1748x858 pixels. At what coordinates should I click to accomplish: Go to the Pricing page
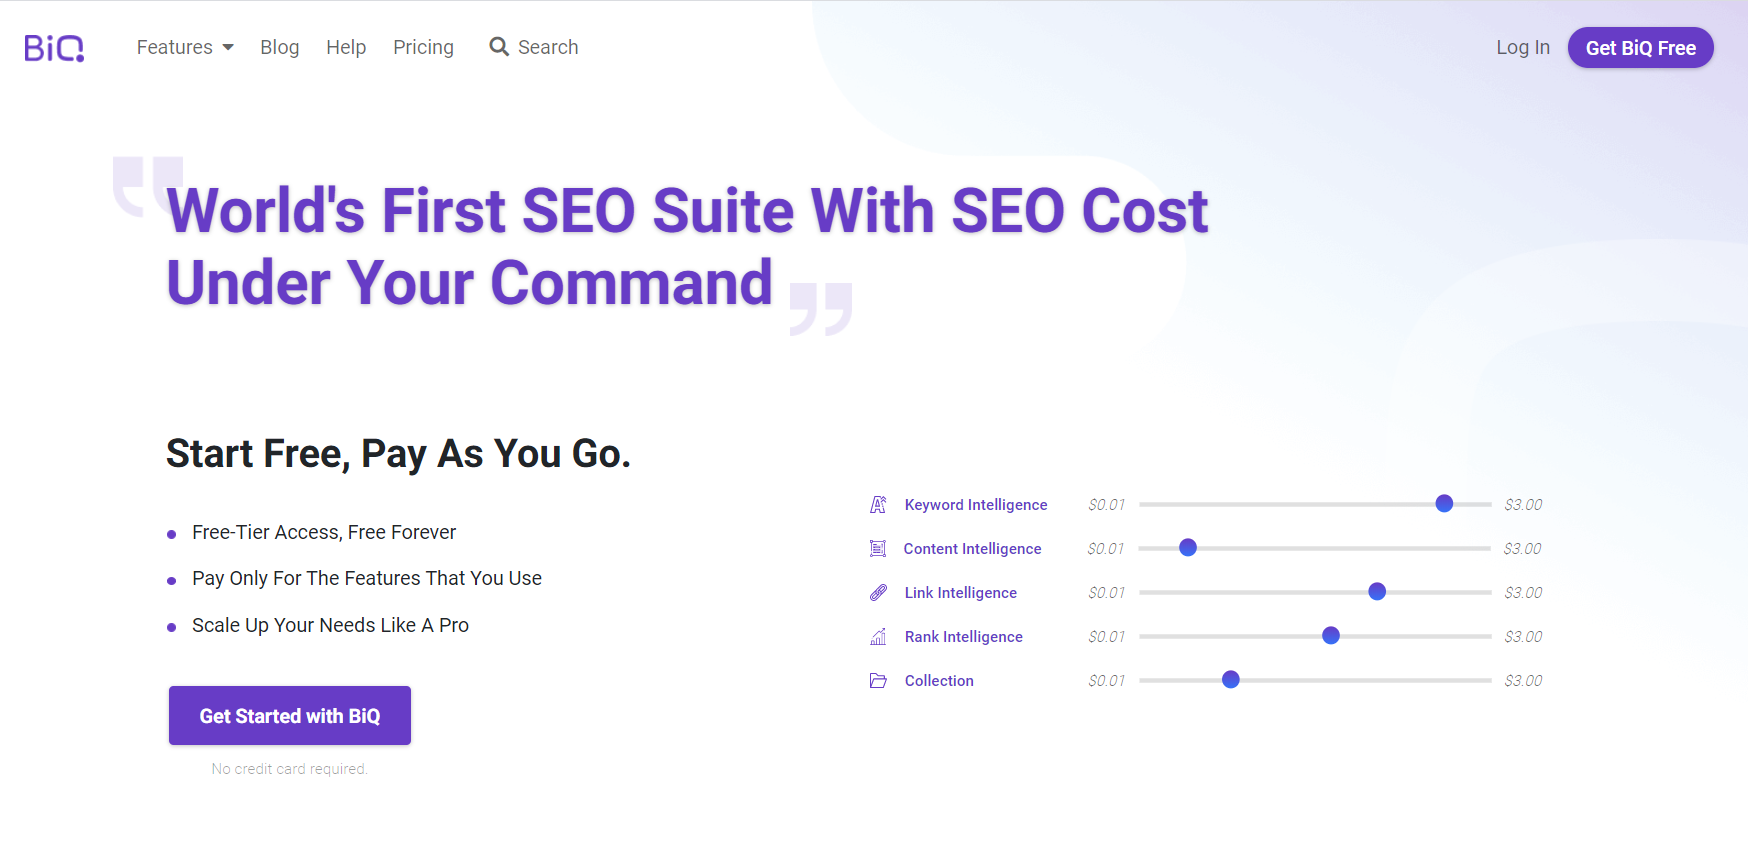tap(423, 47)
